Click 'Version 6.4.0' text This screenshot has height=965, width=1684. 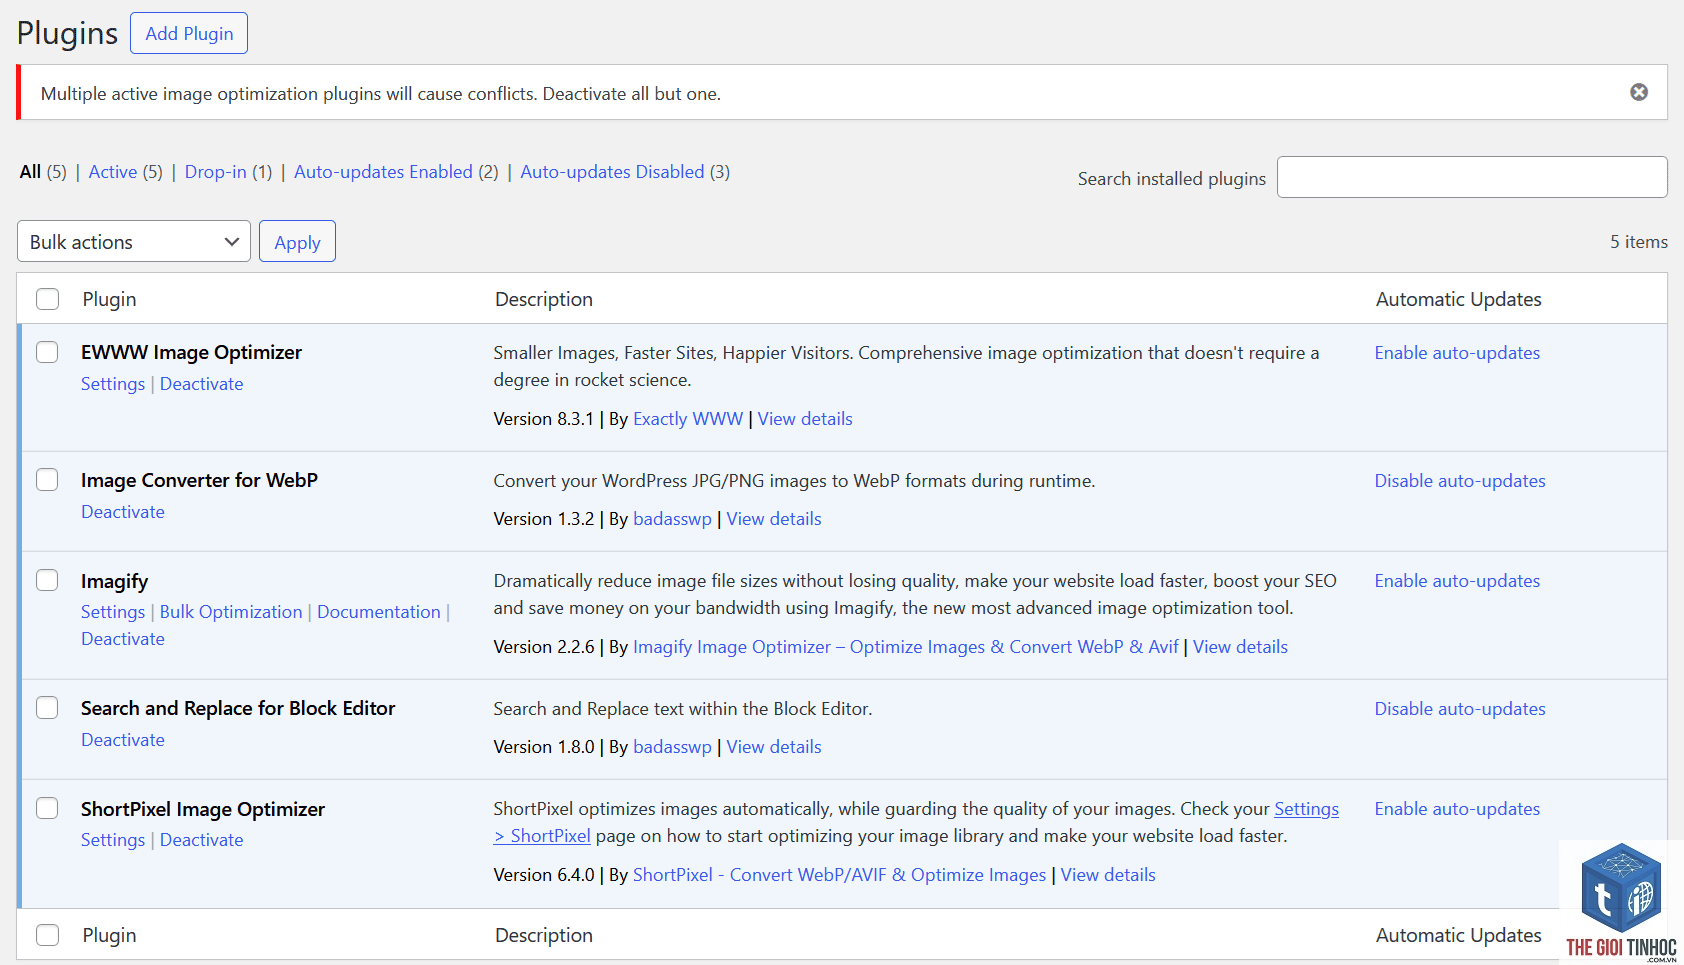[x=543, y=875]
